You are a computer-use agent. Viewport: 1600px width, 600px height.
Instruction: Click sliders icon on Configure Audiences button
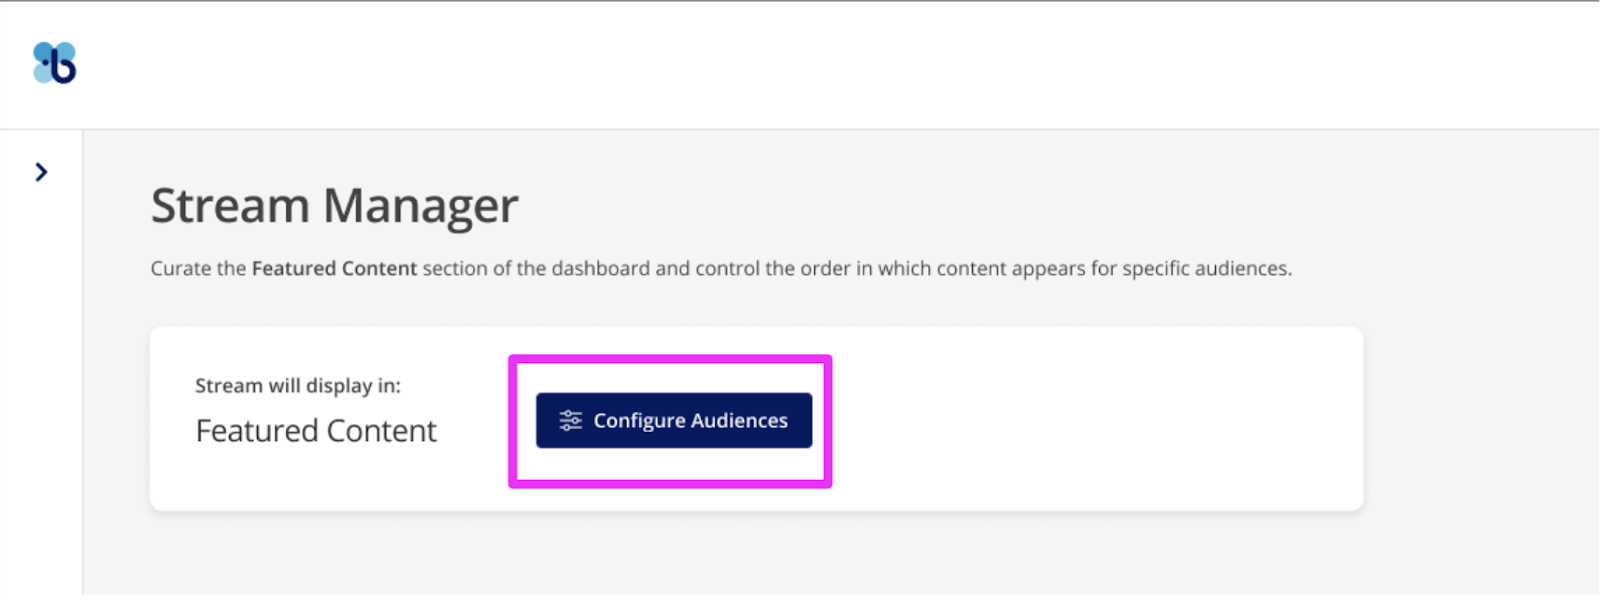coord(571,421)
